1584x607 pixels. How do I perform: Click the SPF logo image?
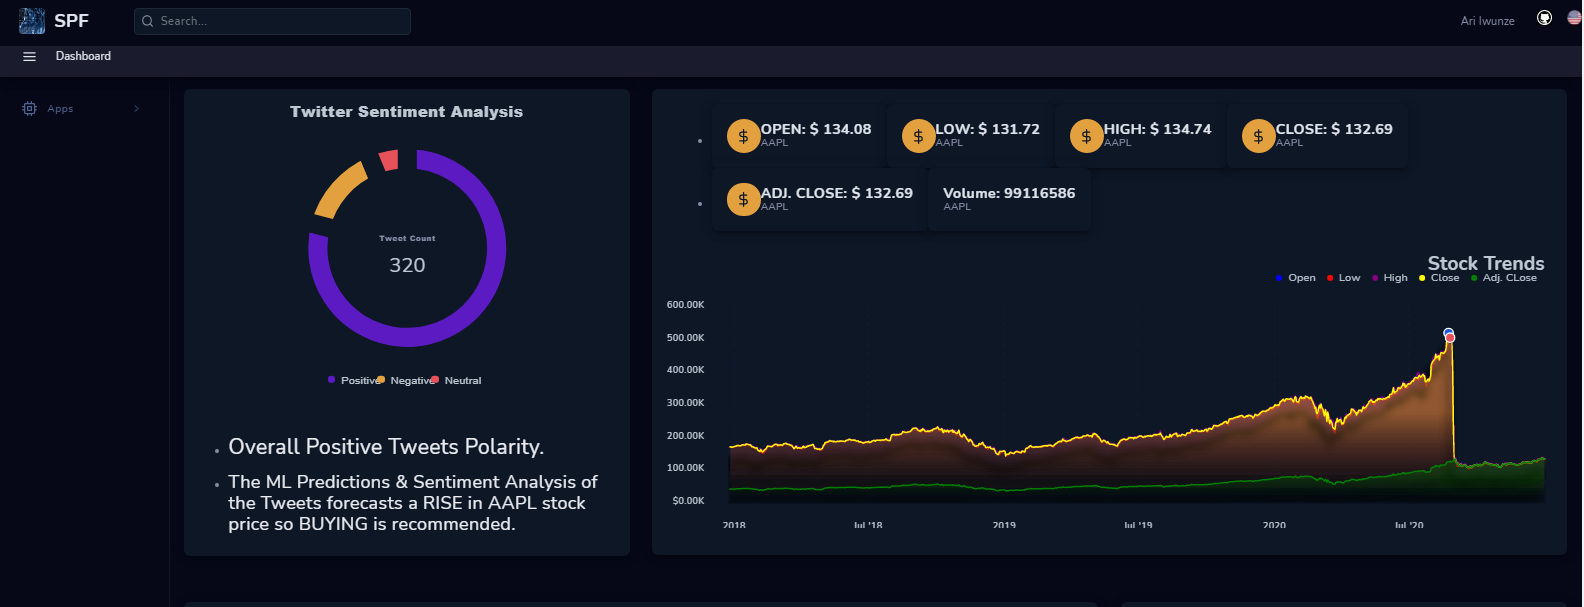pos(32,21)
